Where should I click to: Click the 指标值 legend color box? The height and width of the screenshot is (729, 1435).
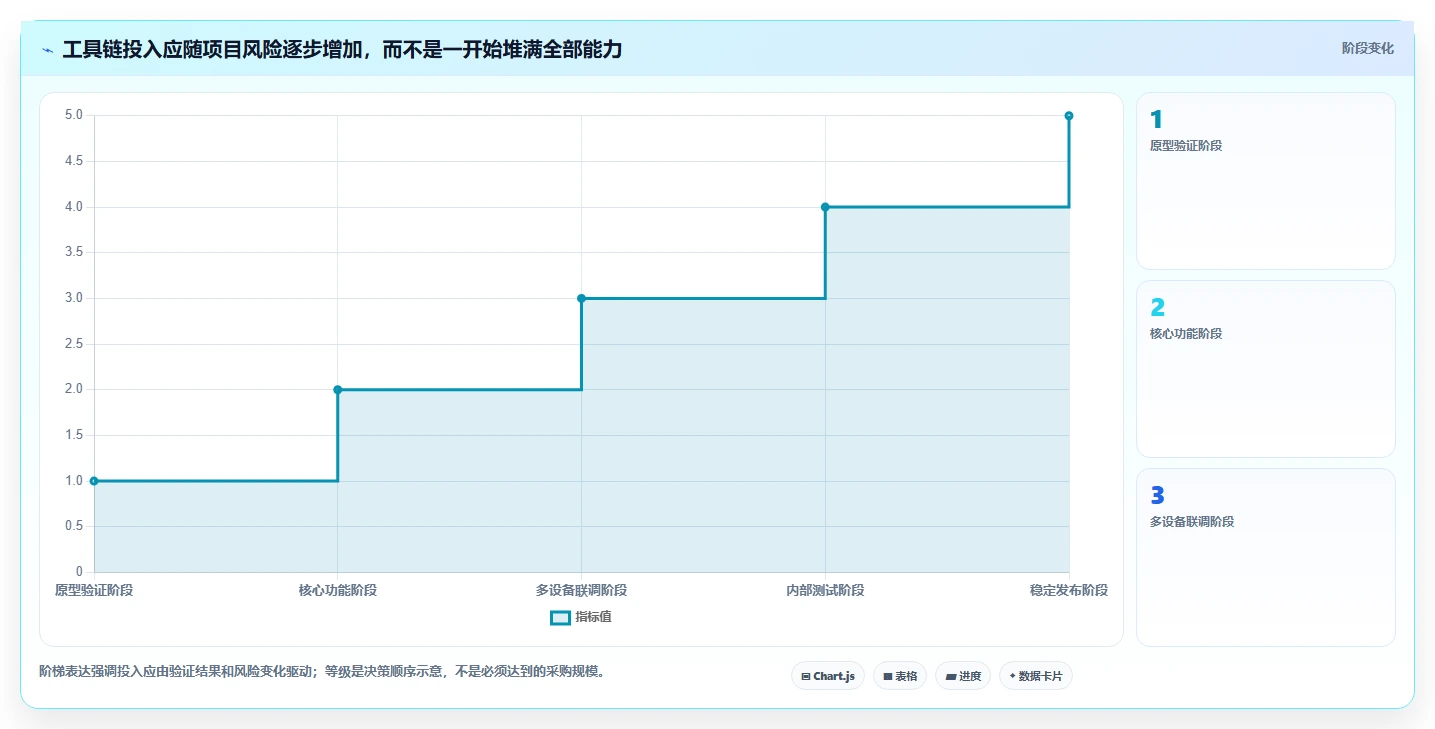pyautogui.click(x=560, y=617)
